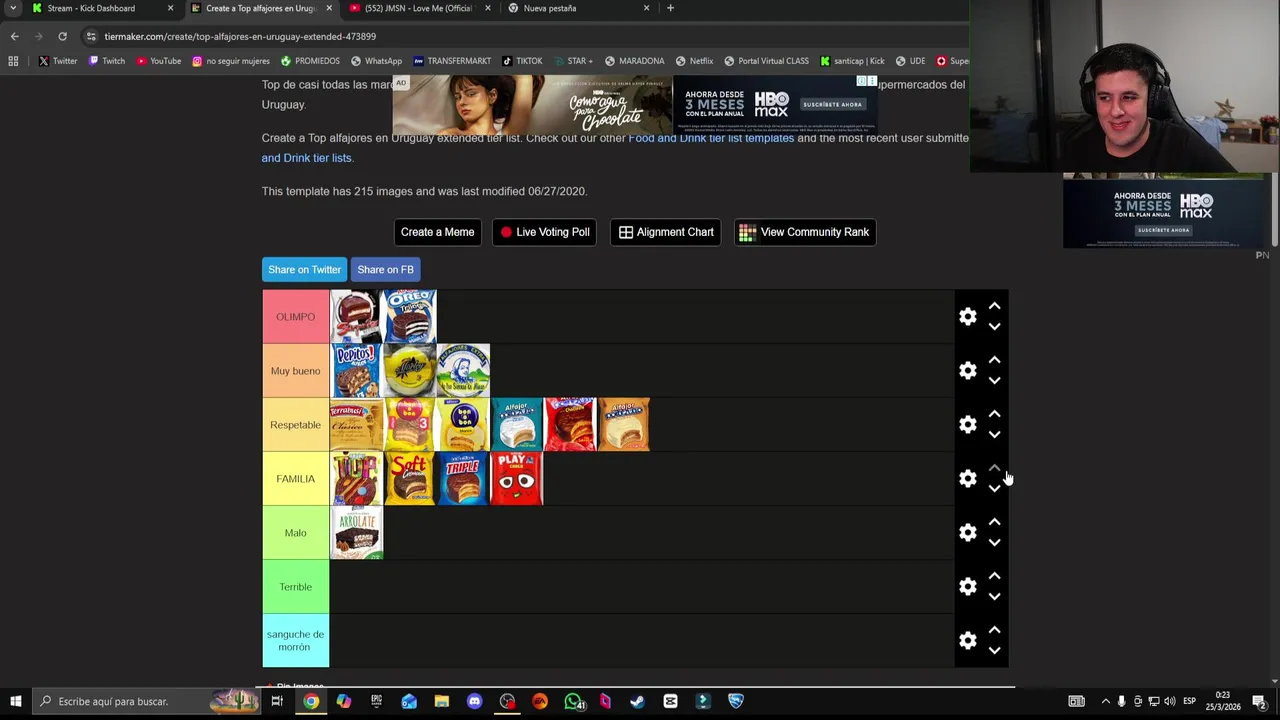Click the Terrible tier label
Image resolution: width=1280 pixels, height=720 pixels.
[x=295, y=587]
